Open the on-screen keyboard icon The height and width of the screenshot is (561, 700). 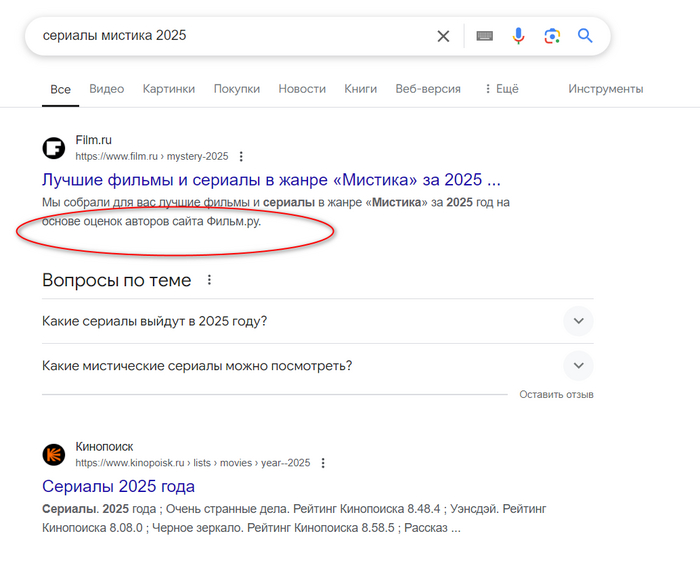[x=484, y=36]
